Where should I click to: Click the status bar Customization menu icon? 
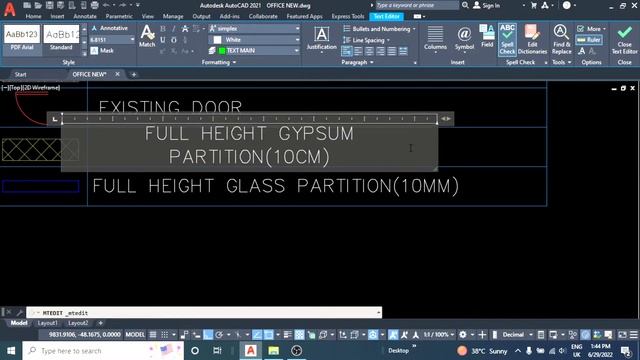coord(633,335)
